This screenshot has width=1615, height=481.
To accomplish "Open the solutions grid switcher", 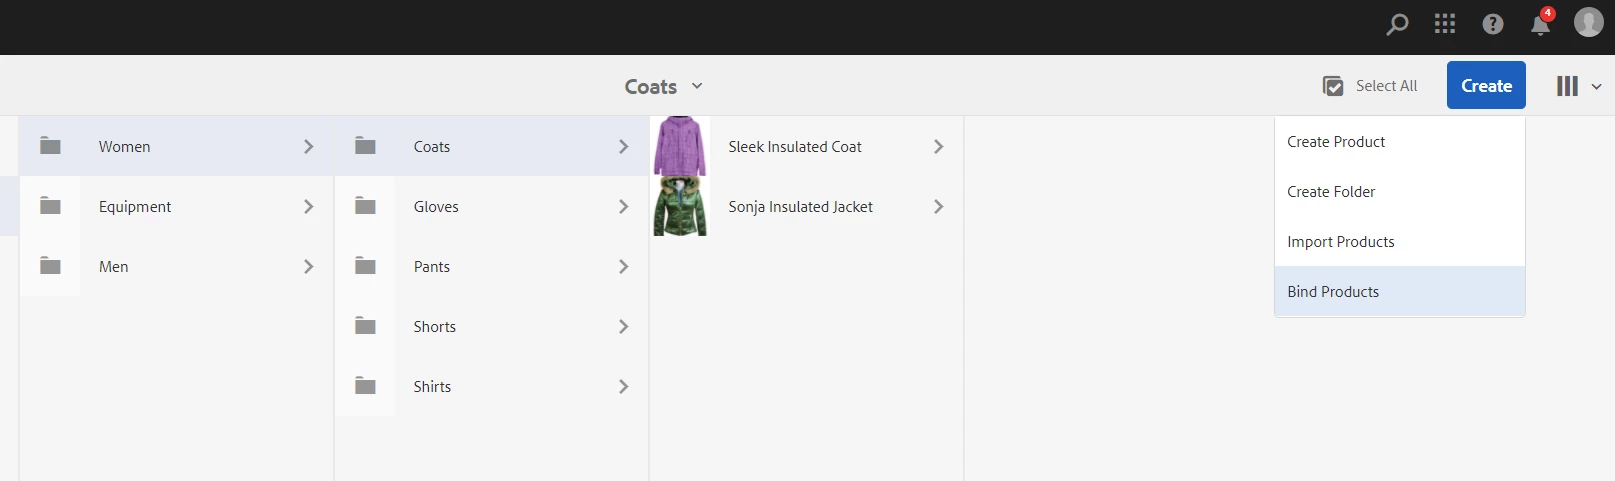I will (1445, 24).
